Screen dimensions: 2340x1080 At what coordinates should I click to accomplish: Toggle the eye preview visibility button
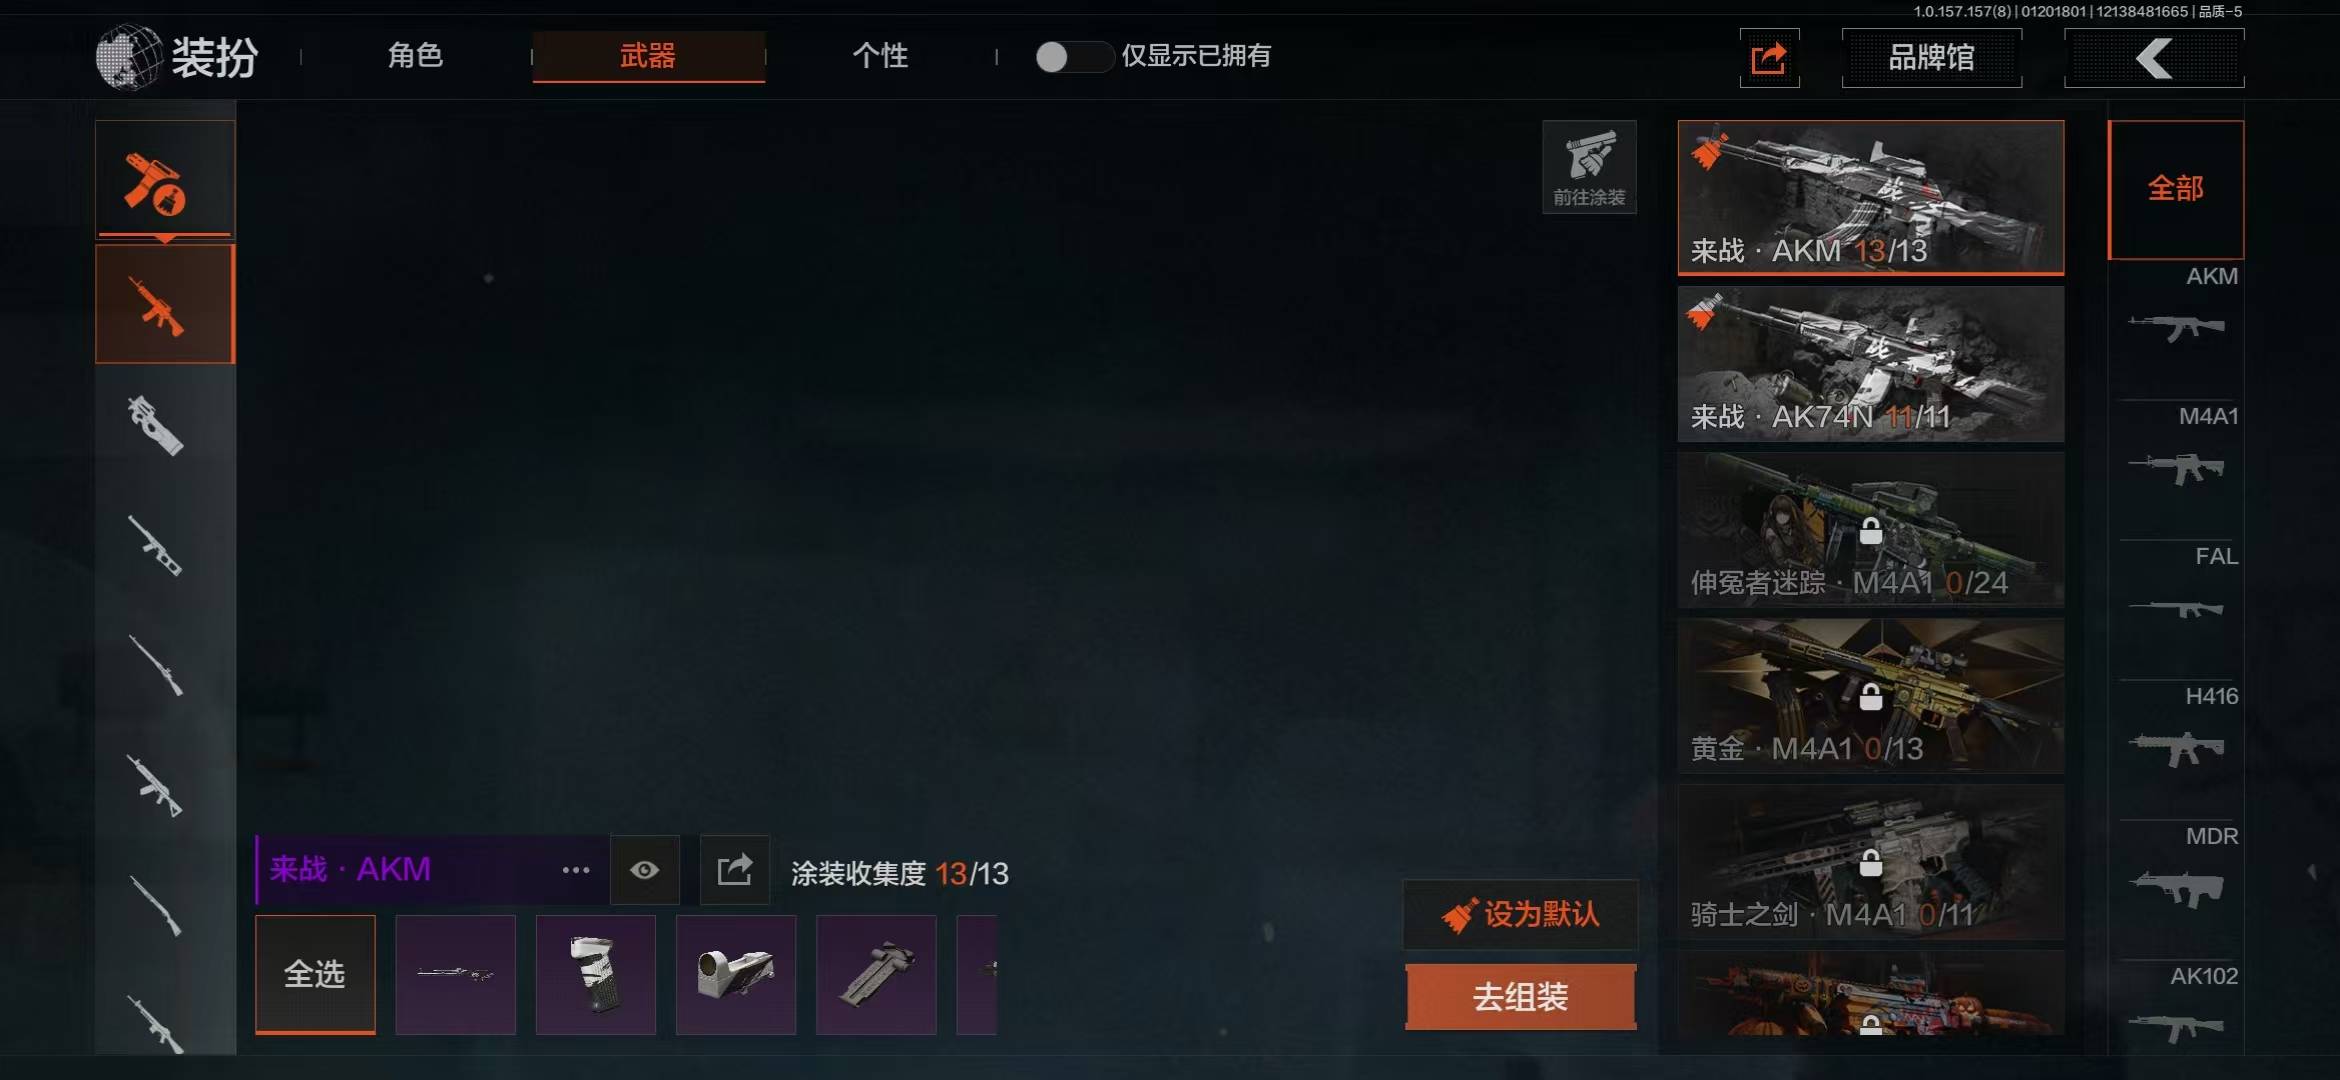[x=645, y=870]
